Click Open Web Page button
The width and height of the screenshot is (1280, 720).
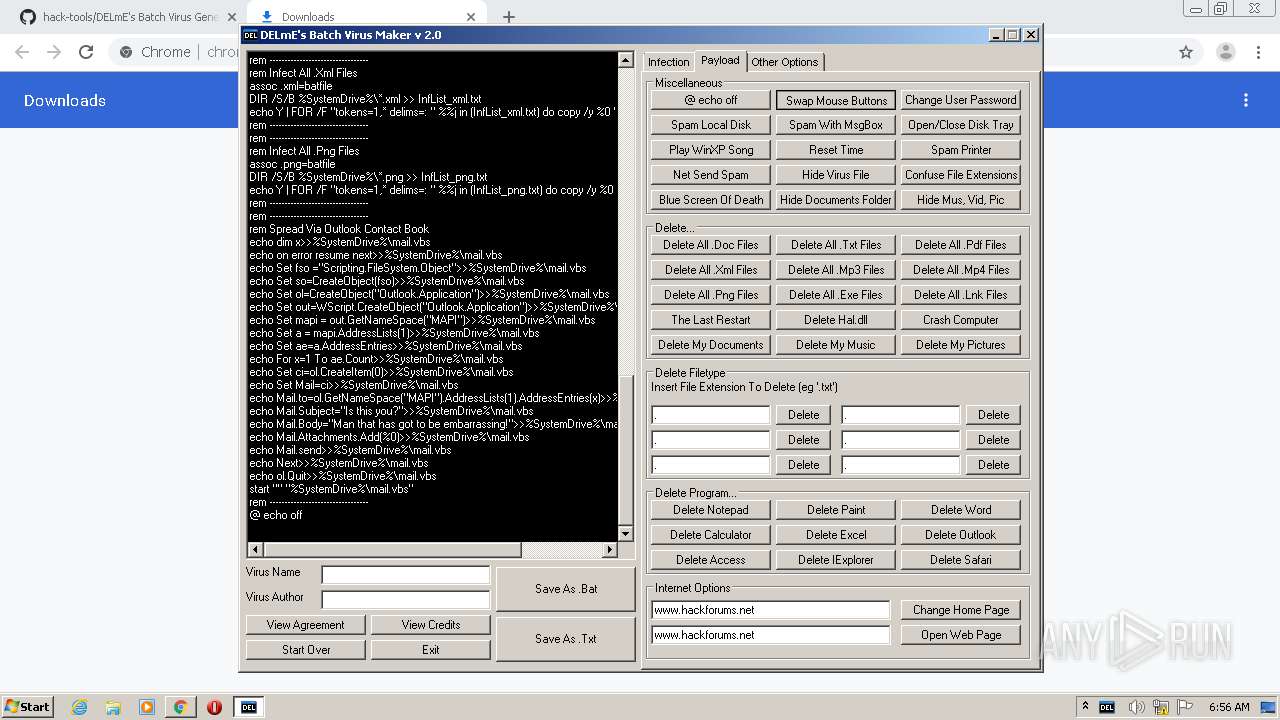point(961,635)
